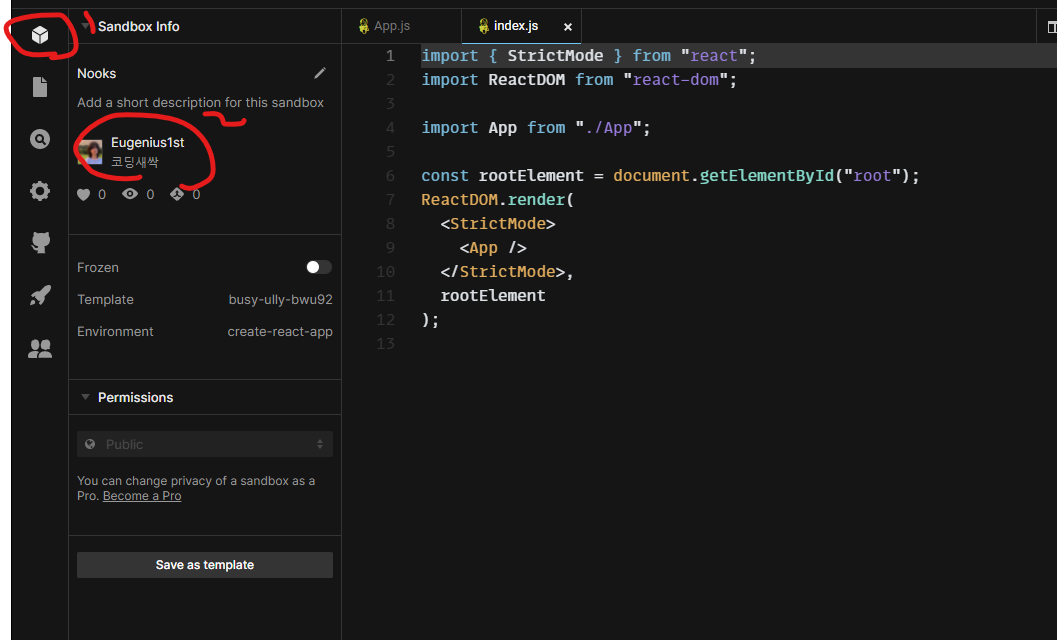This screenshot has width=1057, height=640.
Task: Click 'Add a short description for this sandbox'
Action: pyautogui.click(x=200, y=103)
